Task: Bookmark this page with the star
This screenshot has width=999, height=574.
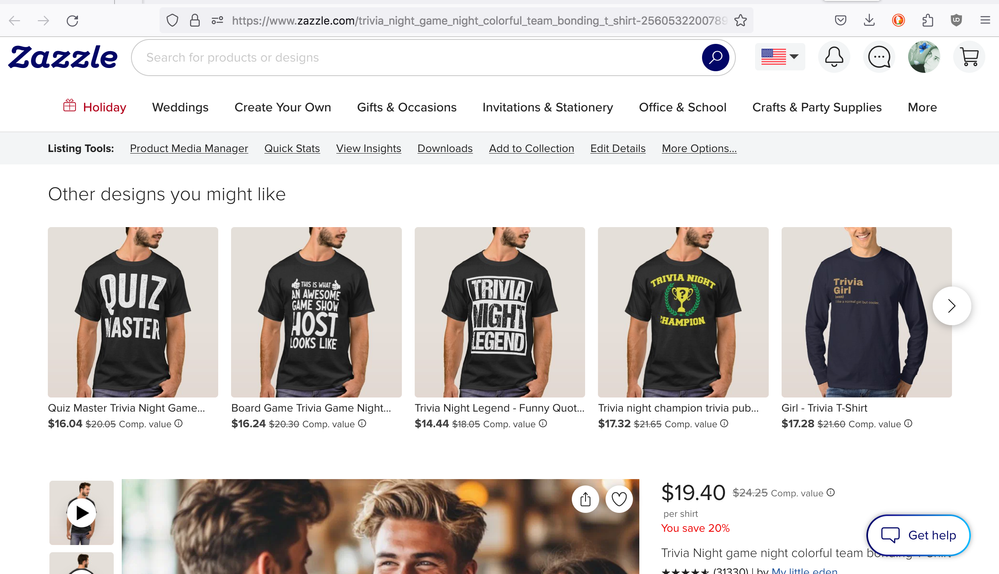Action: [x=740, y=20]
